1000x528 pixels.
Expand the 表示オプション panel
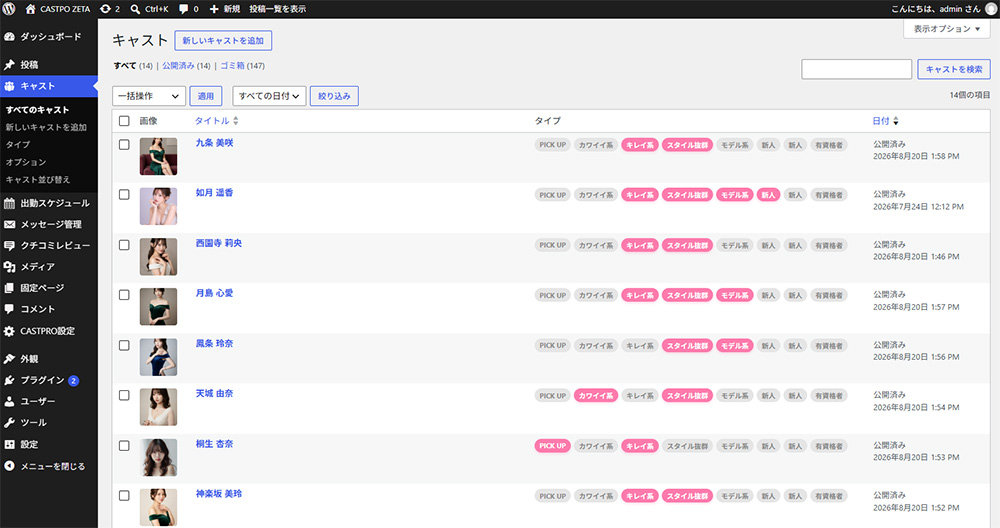946,29
